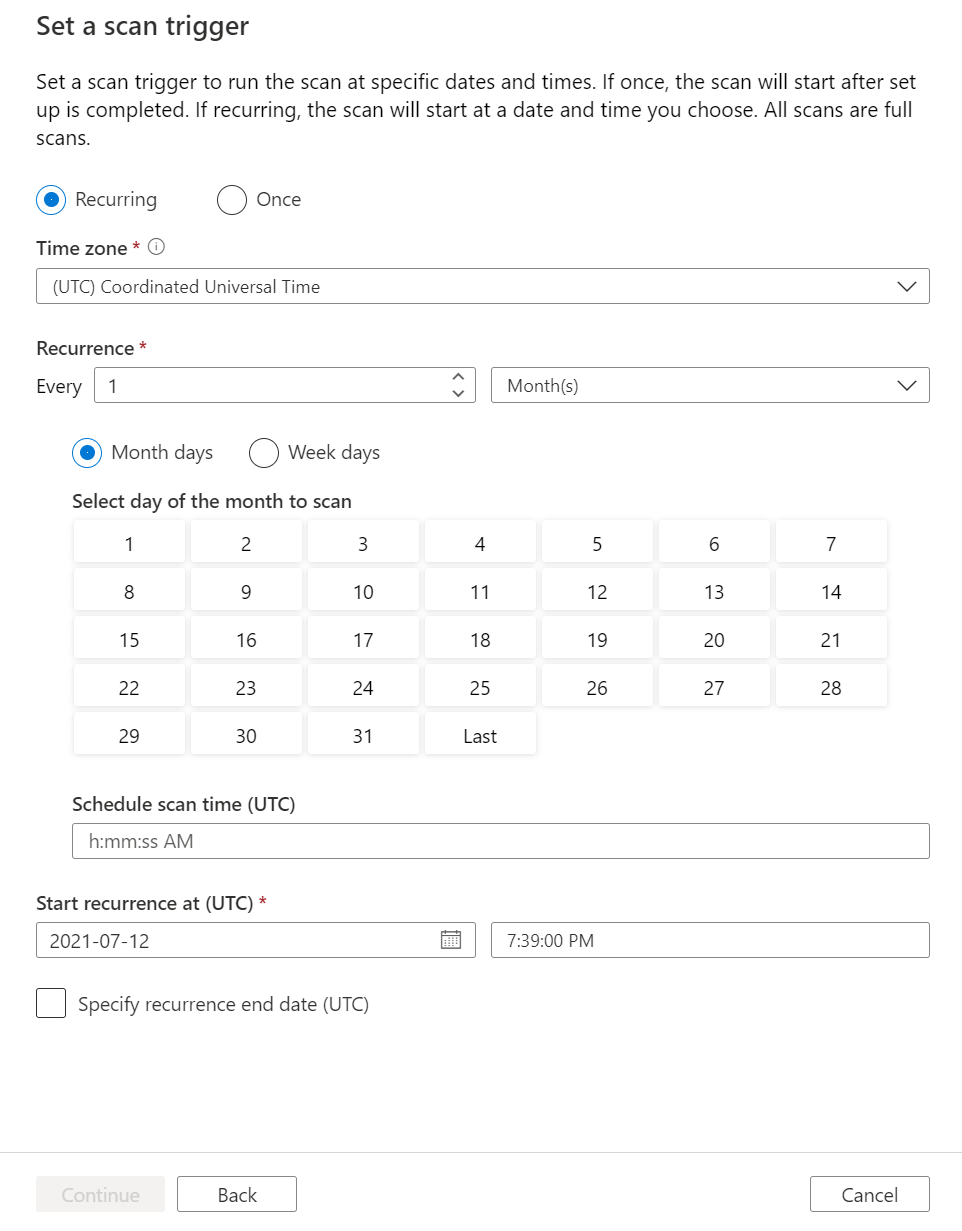
Task: Enable Specify recurrence end date checkbox
Action: click(x=51, y=1004)
